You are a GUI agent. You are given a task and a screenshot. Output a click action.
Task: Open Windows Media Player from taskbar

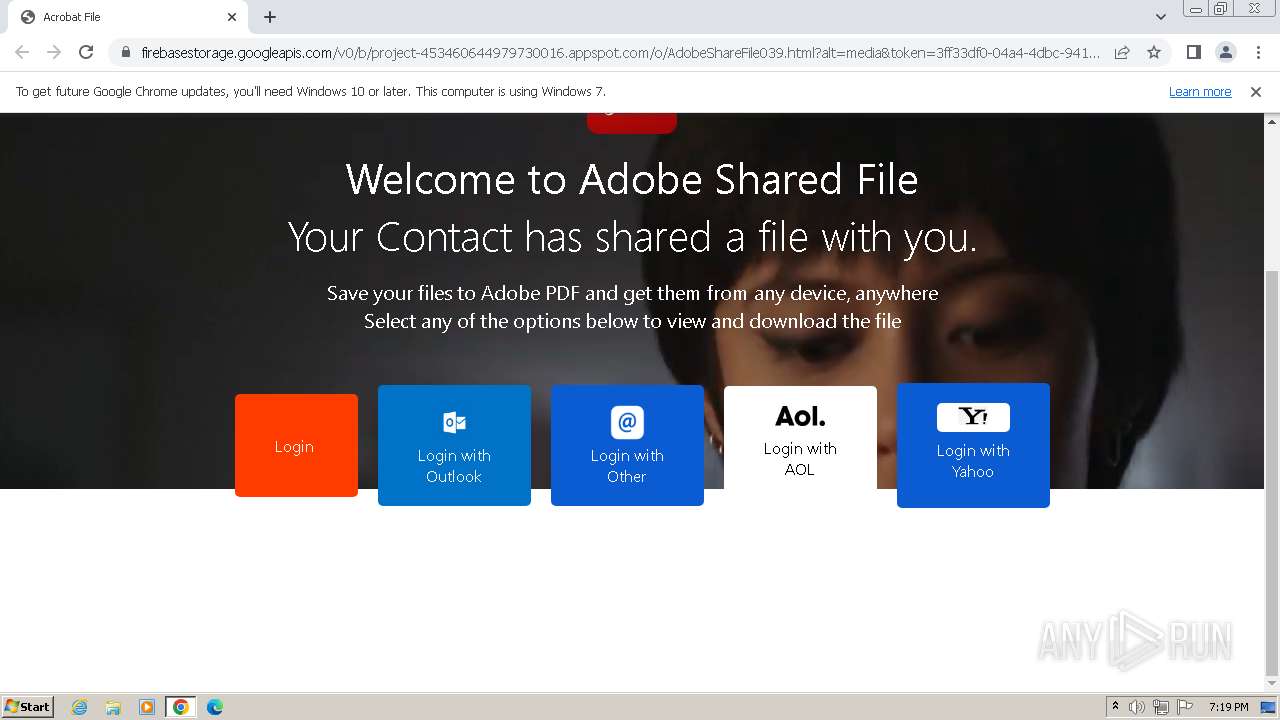147,707
